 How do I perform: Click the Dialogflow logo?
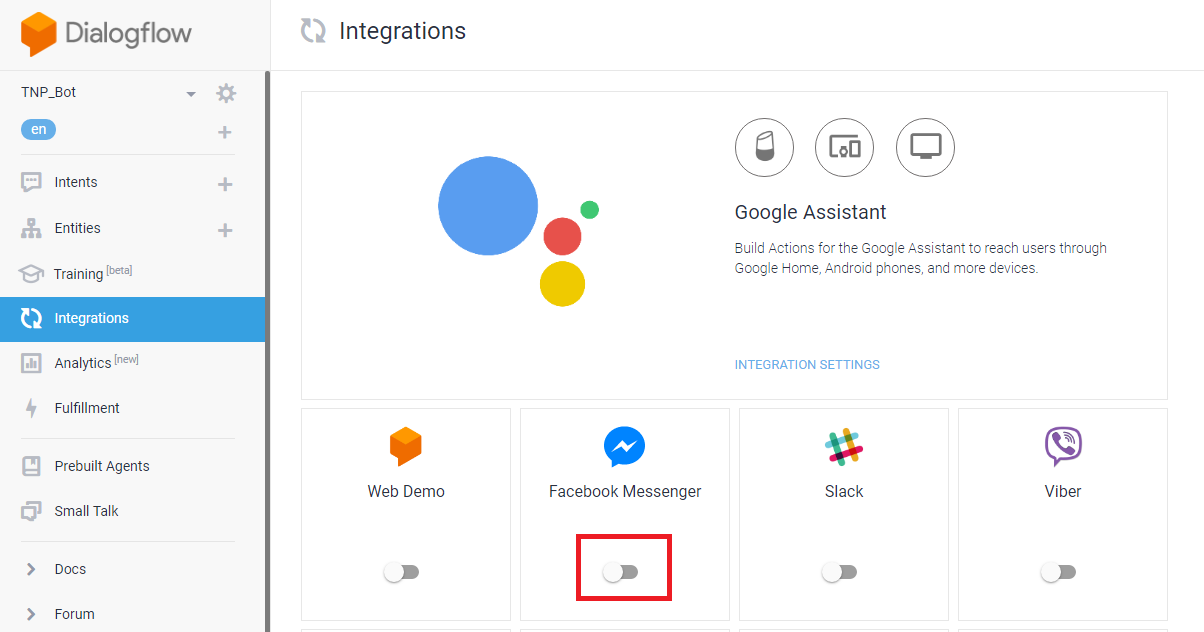(106, 33)
